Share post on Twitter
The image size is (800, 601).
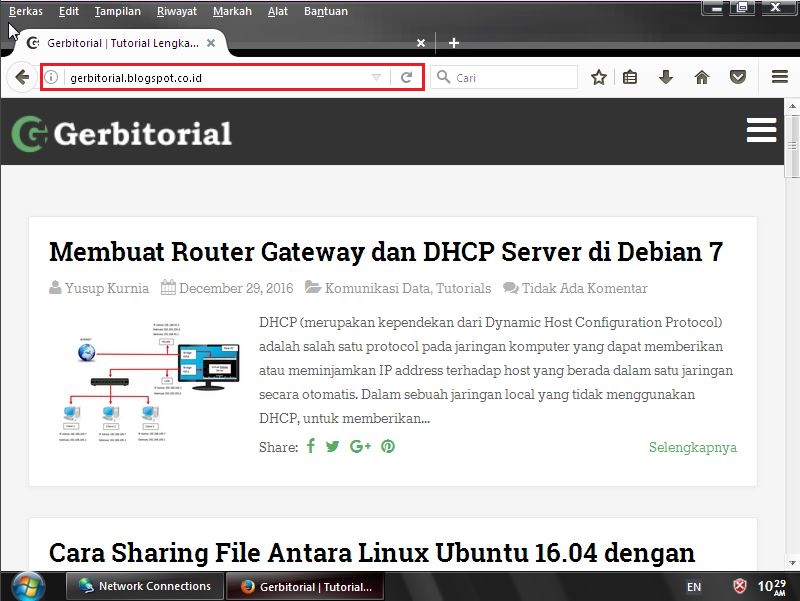click(x=333, y=446)
